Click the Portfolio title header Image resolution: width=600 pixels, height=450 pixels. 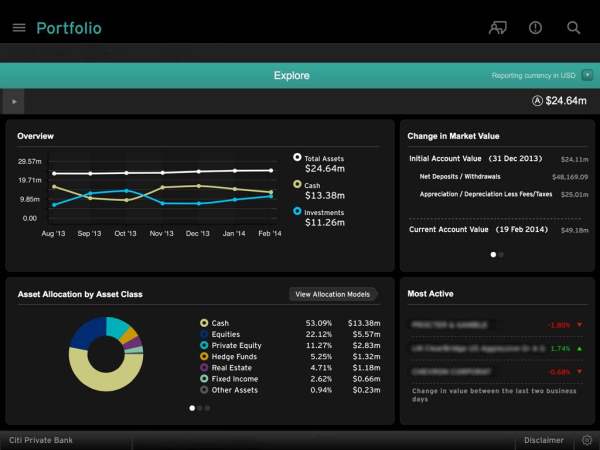coord(68,28)
